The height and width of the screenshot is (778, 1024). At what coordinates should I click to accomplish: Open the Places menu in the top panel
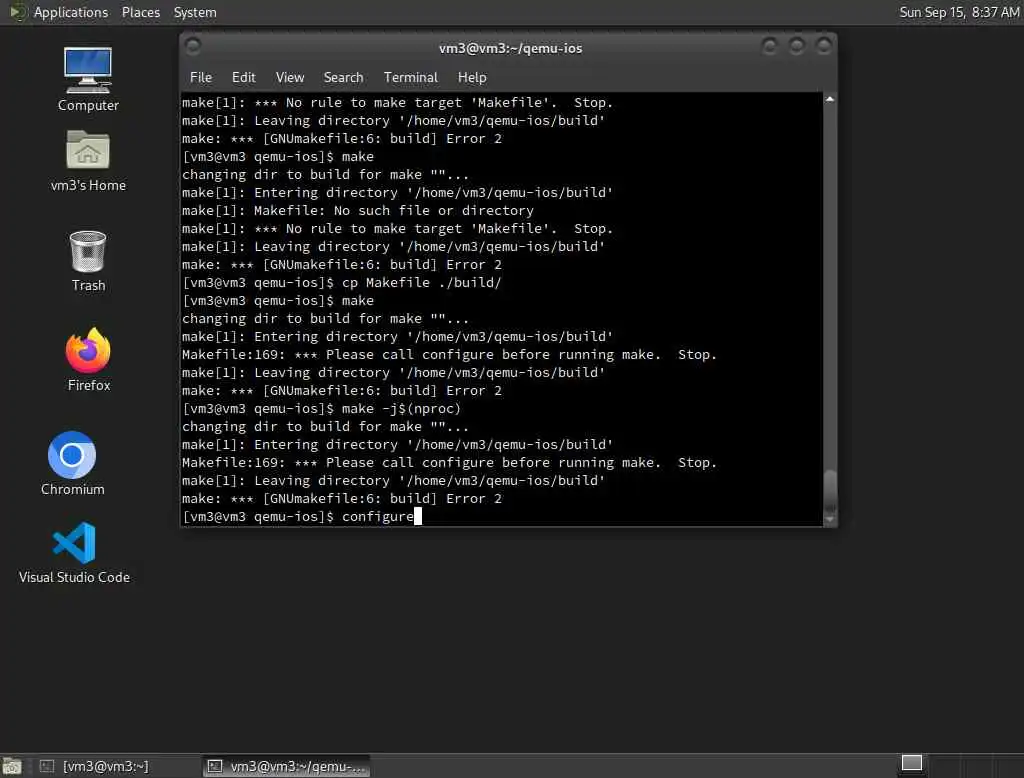[141, 12]
